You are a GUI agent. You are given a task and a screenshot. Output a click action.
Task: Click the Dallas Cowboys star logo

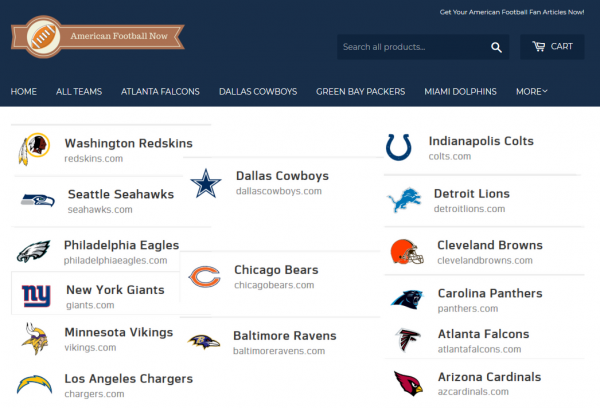pos(206,183)
